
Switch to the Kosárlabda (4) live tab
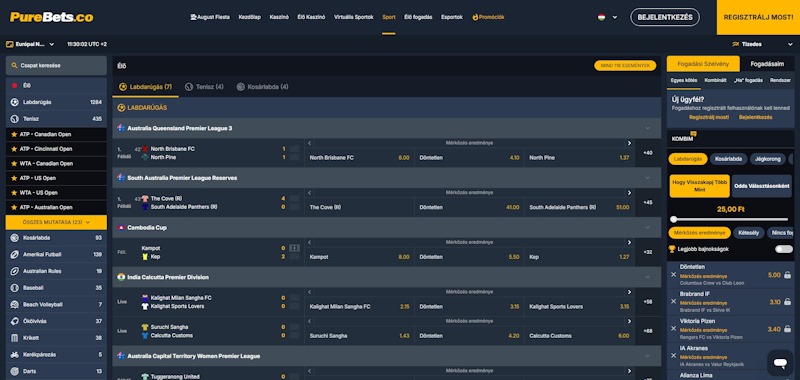(x=263, y=87)
